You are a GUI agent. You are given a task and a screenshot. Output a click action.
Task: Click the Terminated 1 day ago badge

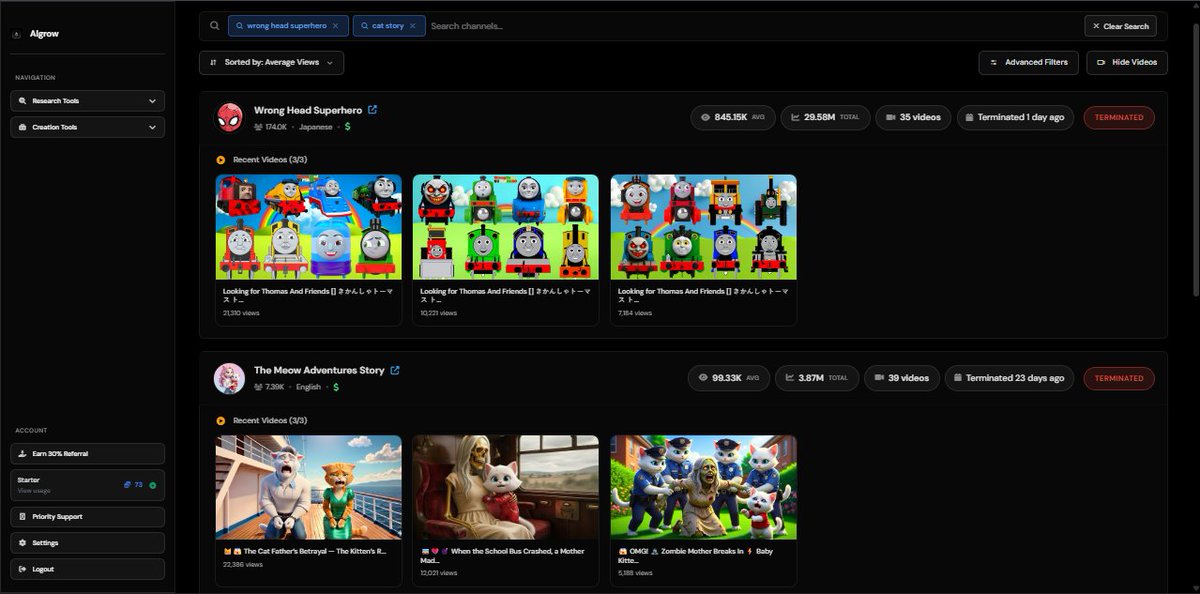pyautogui.click(x=1016, y=117)
